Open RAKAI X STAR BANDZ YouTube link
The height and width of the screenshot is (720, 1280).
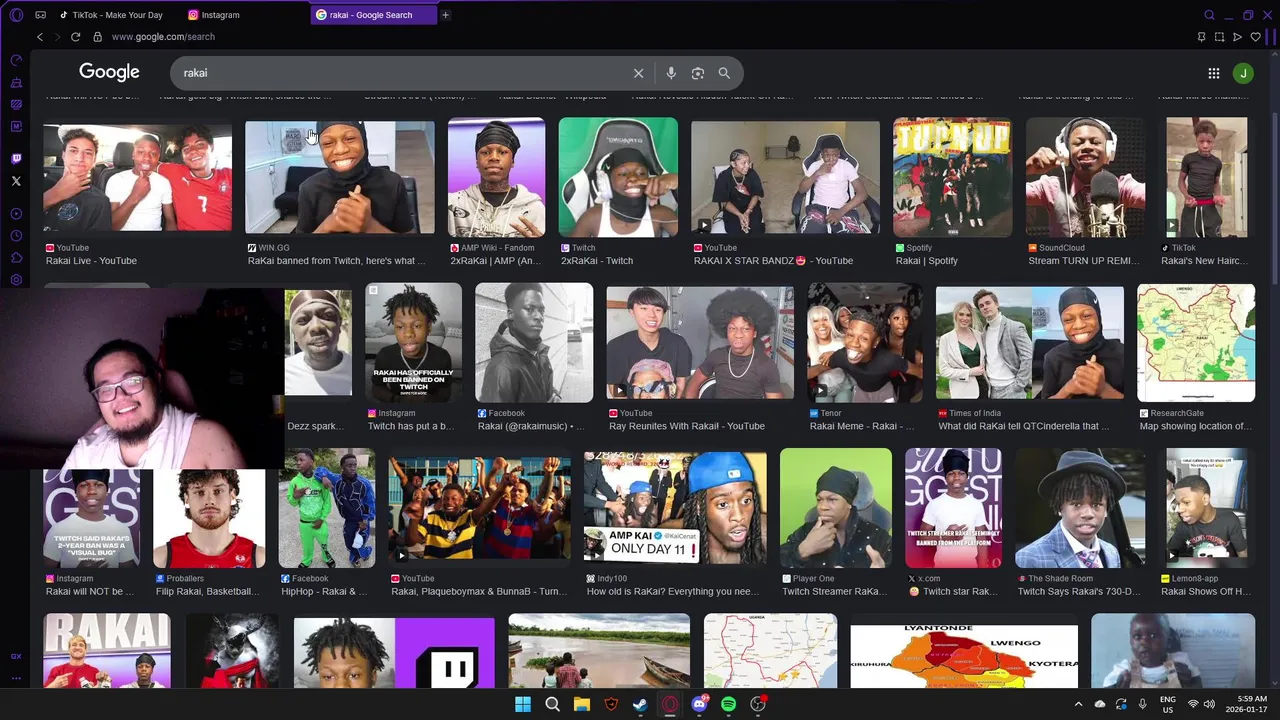pyautogui.click(x=773, y=261)
